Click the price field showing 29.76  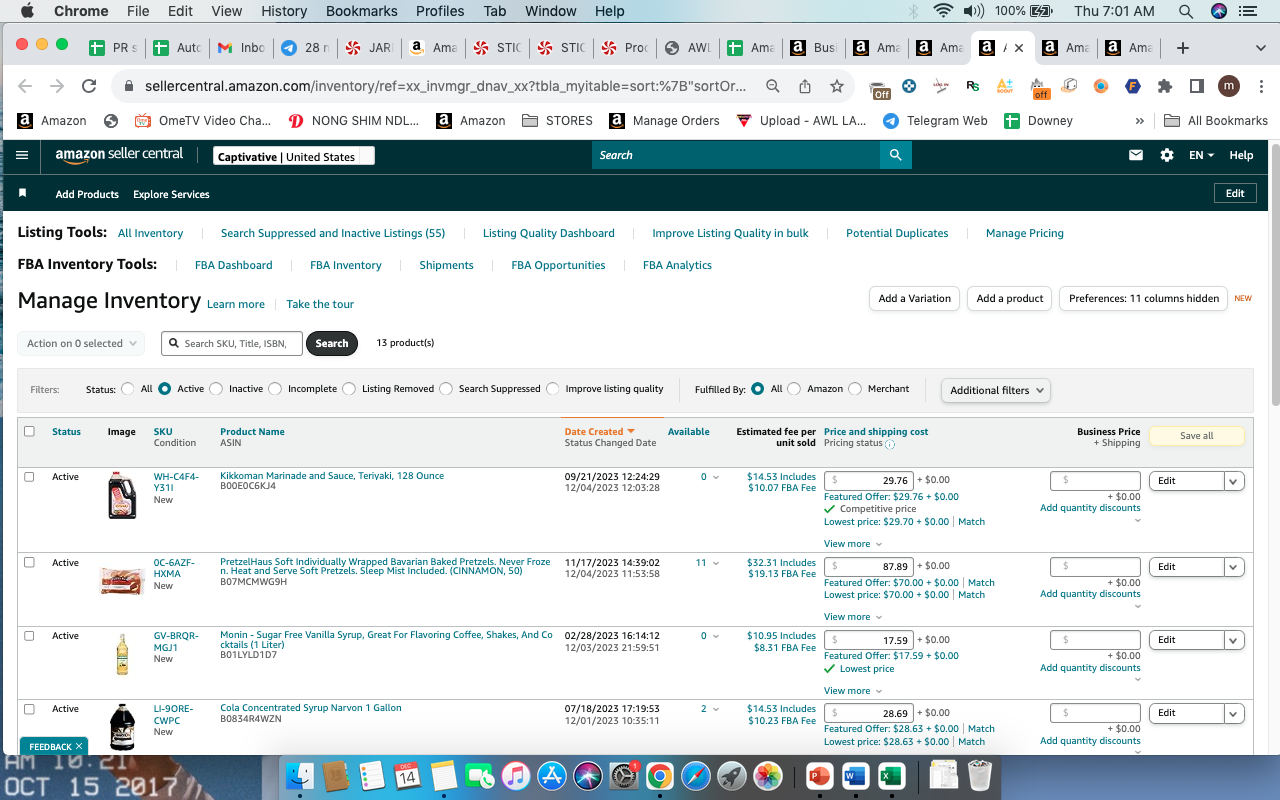point(869,481)
